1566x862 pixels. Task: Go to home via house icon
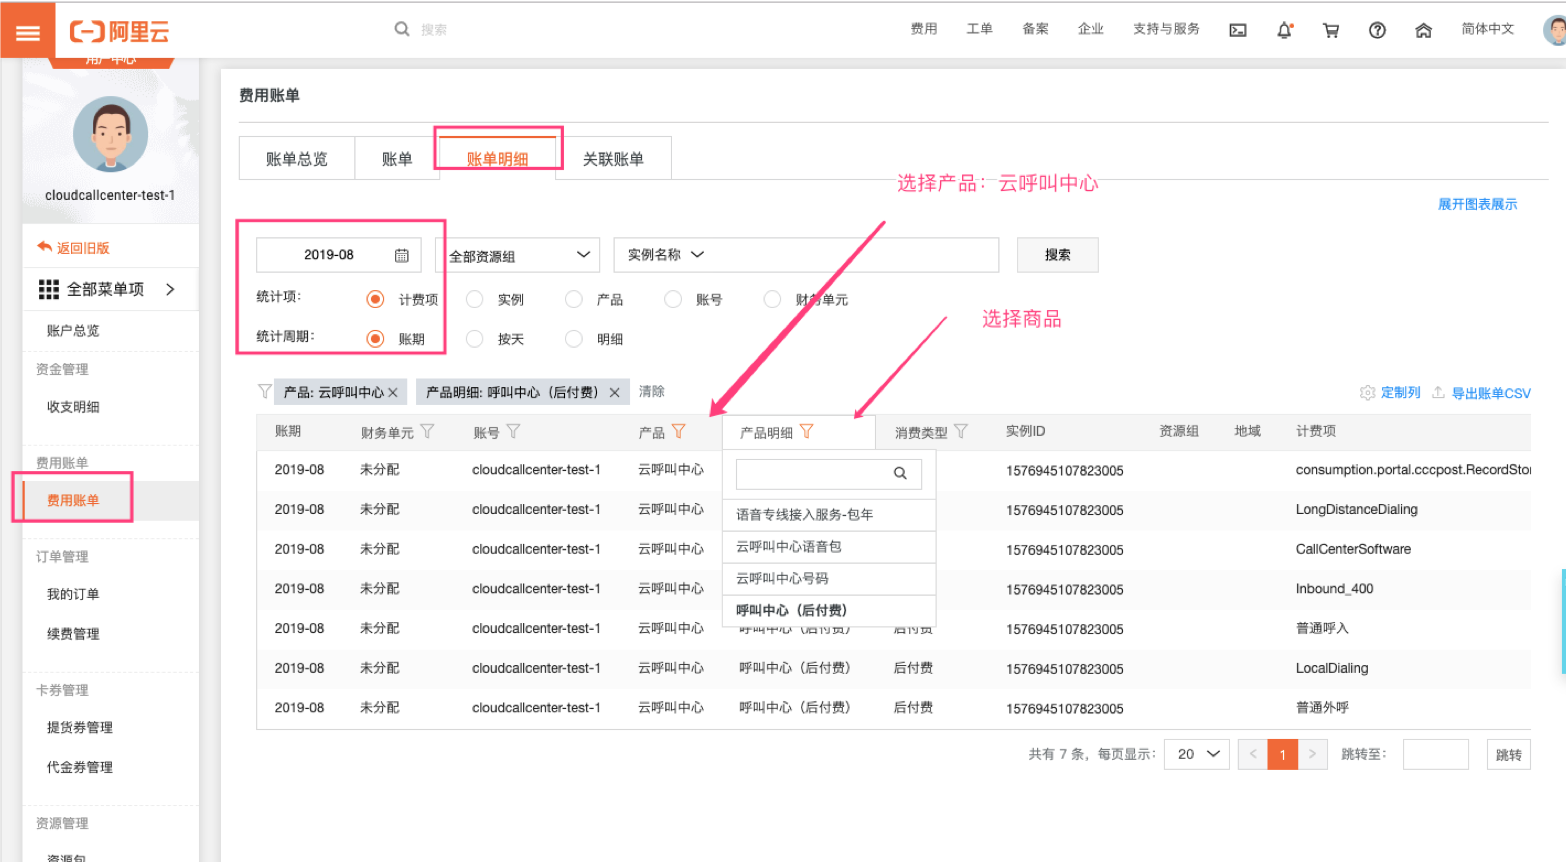[x=1423, y=30]
